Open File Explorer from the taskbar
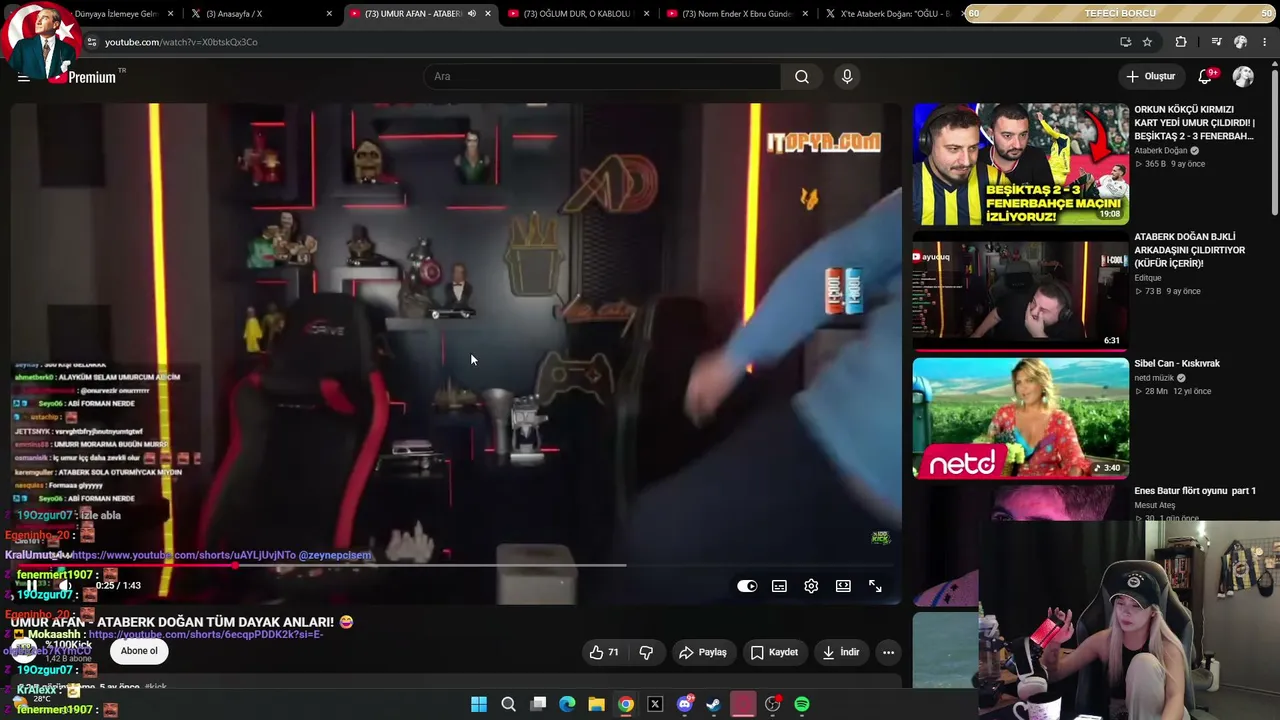The width and height of the screenshot is (1280, 720). click(x=596, y=705)
